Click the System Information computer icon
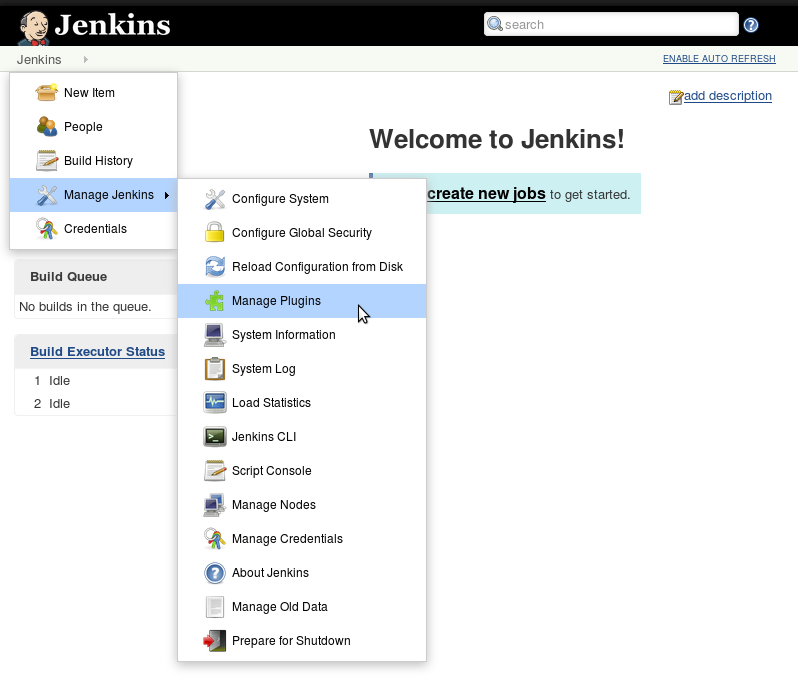Screen dimensions: 798x683 pyautogui.click(x=214, y=335)
